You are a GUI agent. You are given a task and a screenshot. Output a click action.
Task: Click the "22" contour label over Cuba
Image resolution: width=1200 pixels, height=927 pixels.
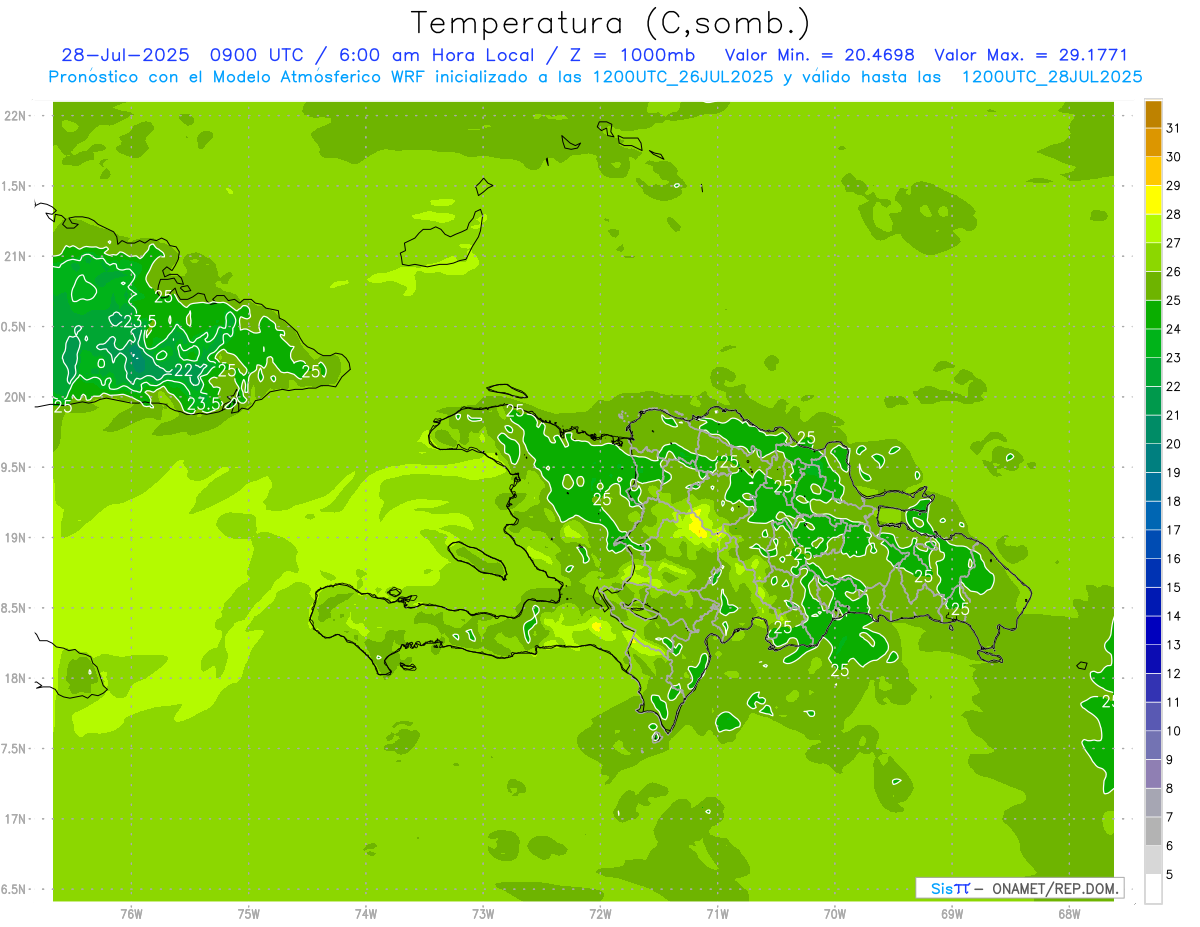183,371
